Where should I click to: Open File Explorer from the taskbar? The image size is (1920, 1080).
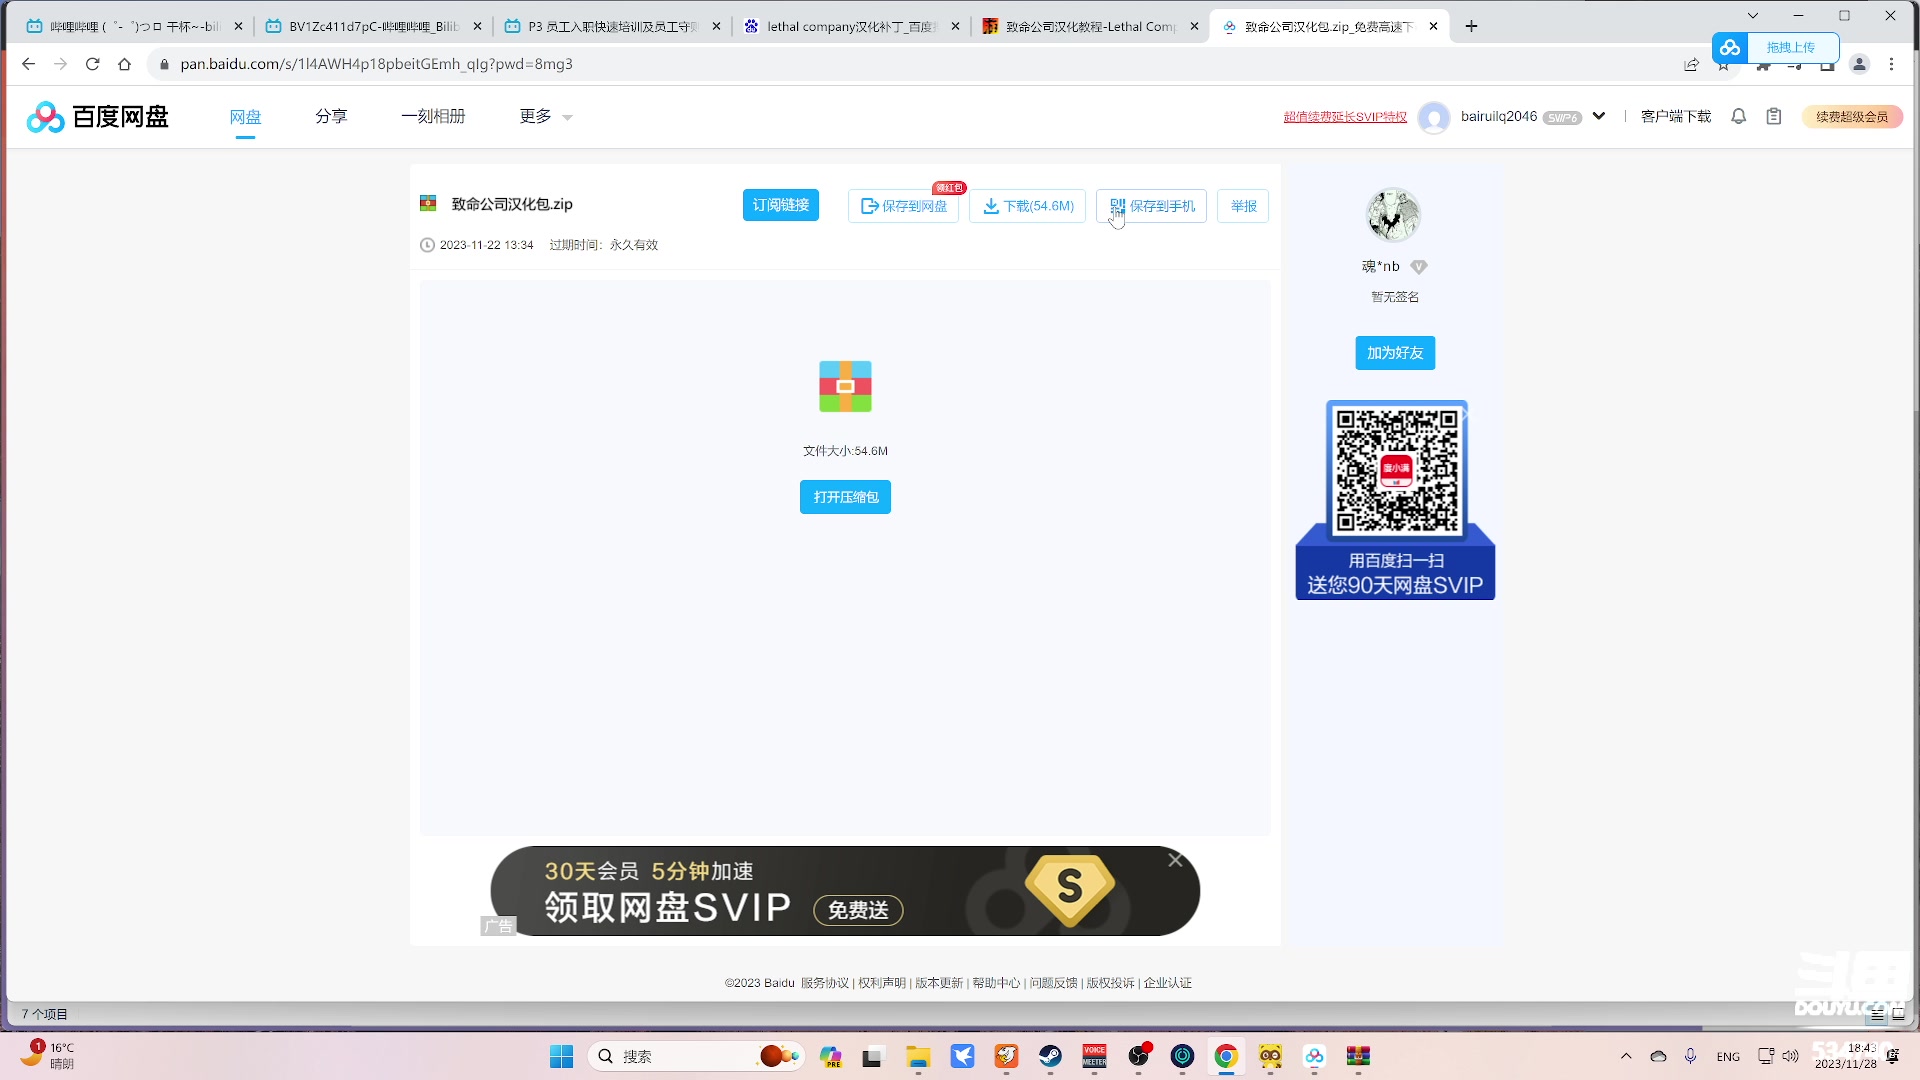point(918,1056)
